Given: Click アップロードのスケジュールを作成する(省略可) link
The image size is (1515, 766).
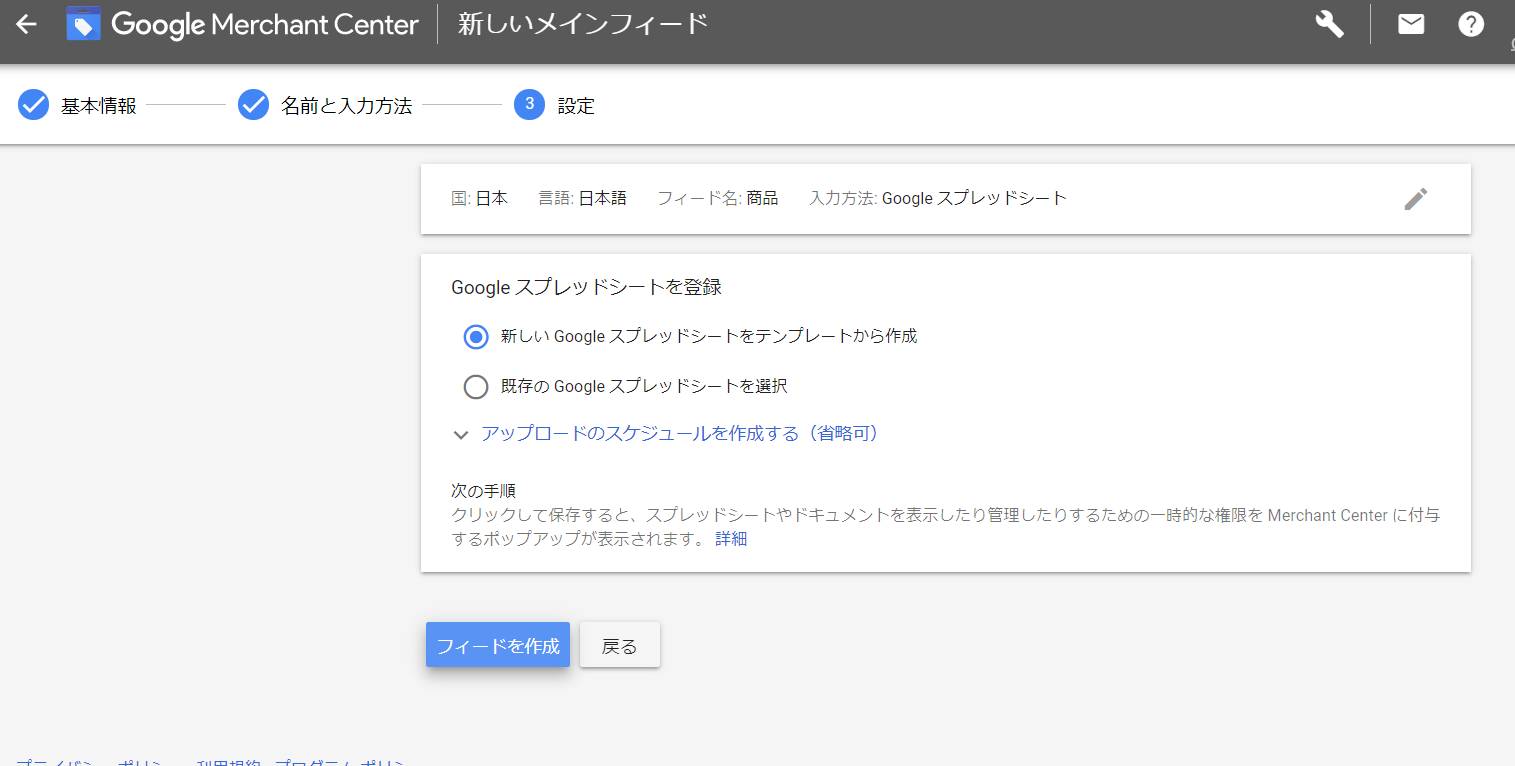Looking at the screenshot, I should tap(680, 434).
